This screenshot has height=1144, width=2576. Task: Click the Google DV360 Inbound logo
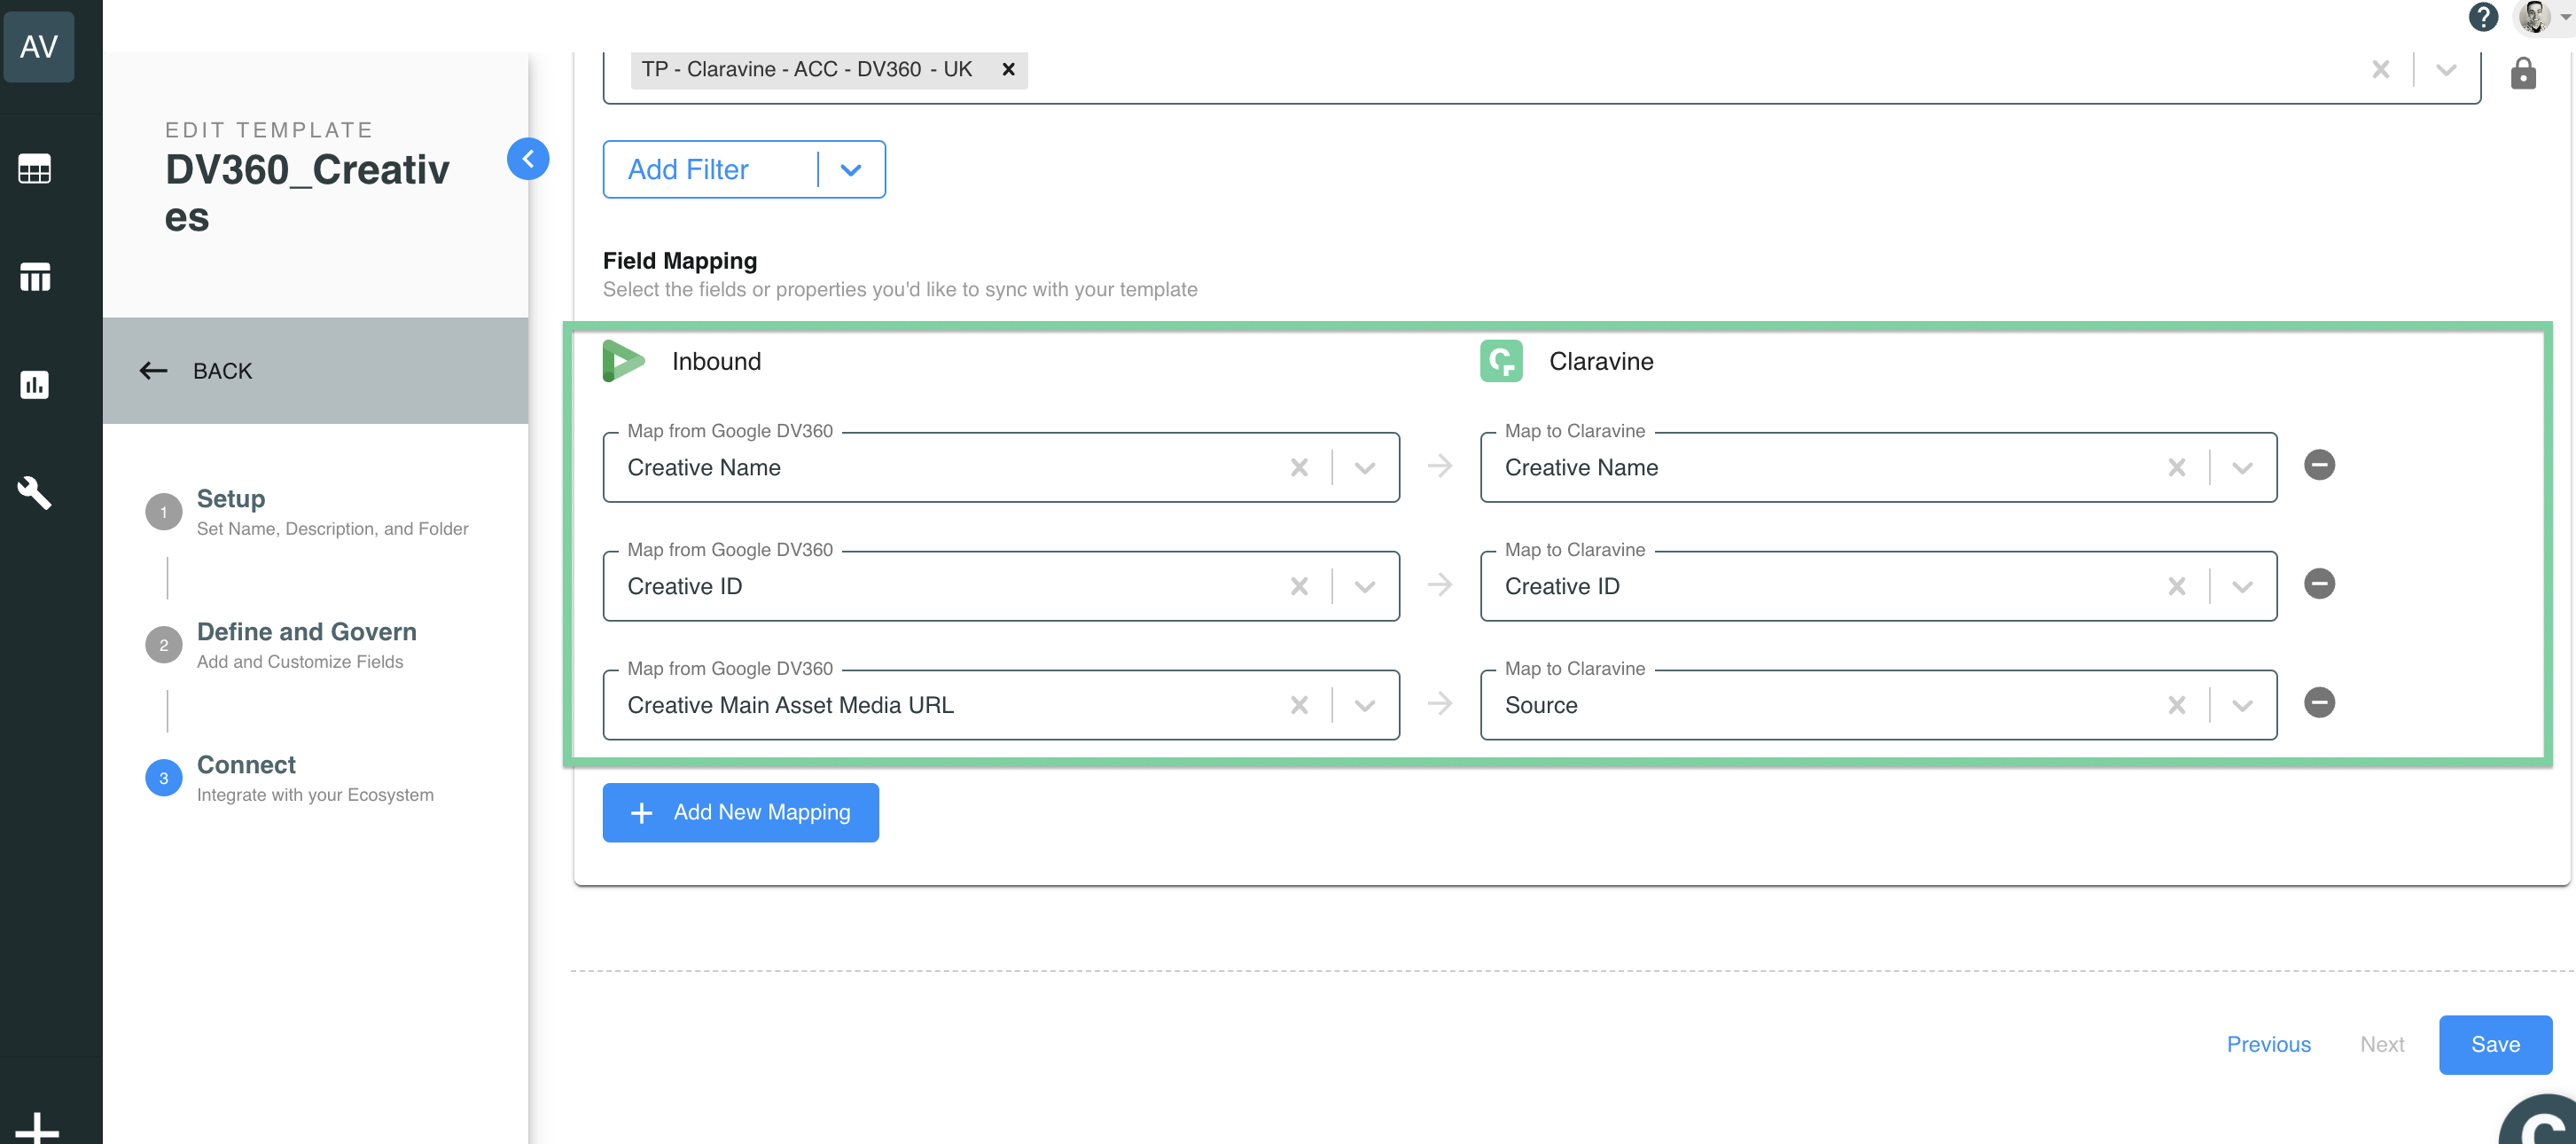coord(624,361)
